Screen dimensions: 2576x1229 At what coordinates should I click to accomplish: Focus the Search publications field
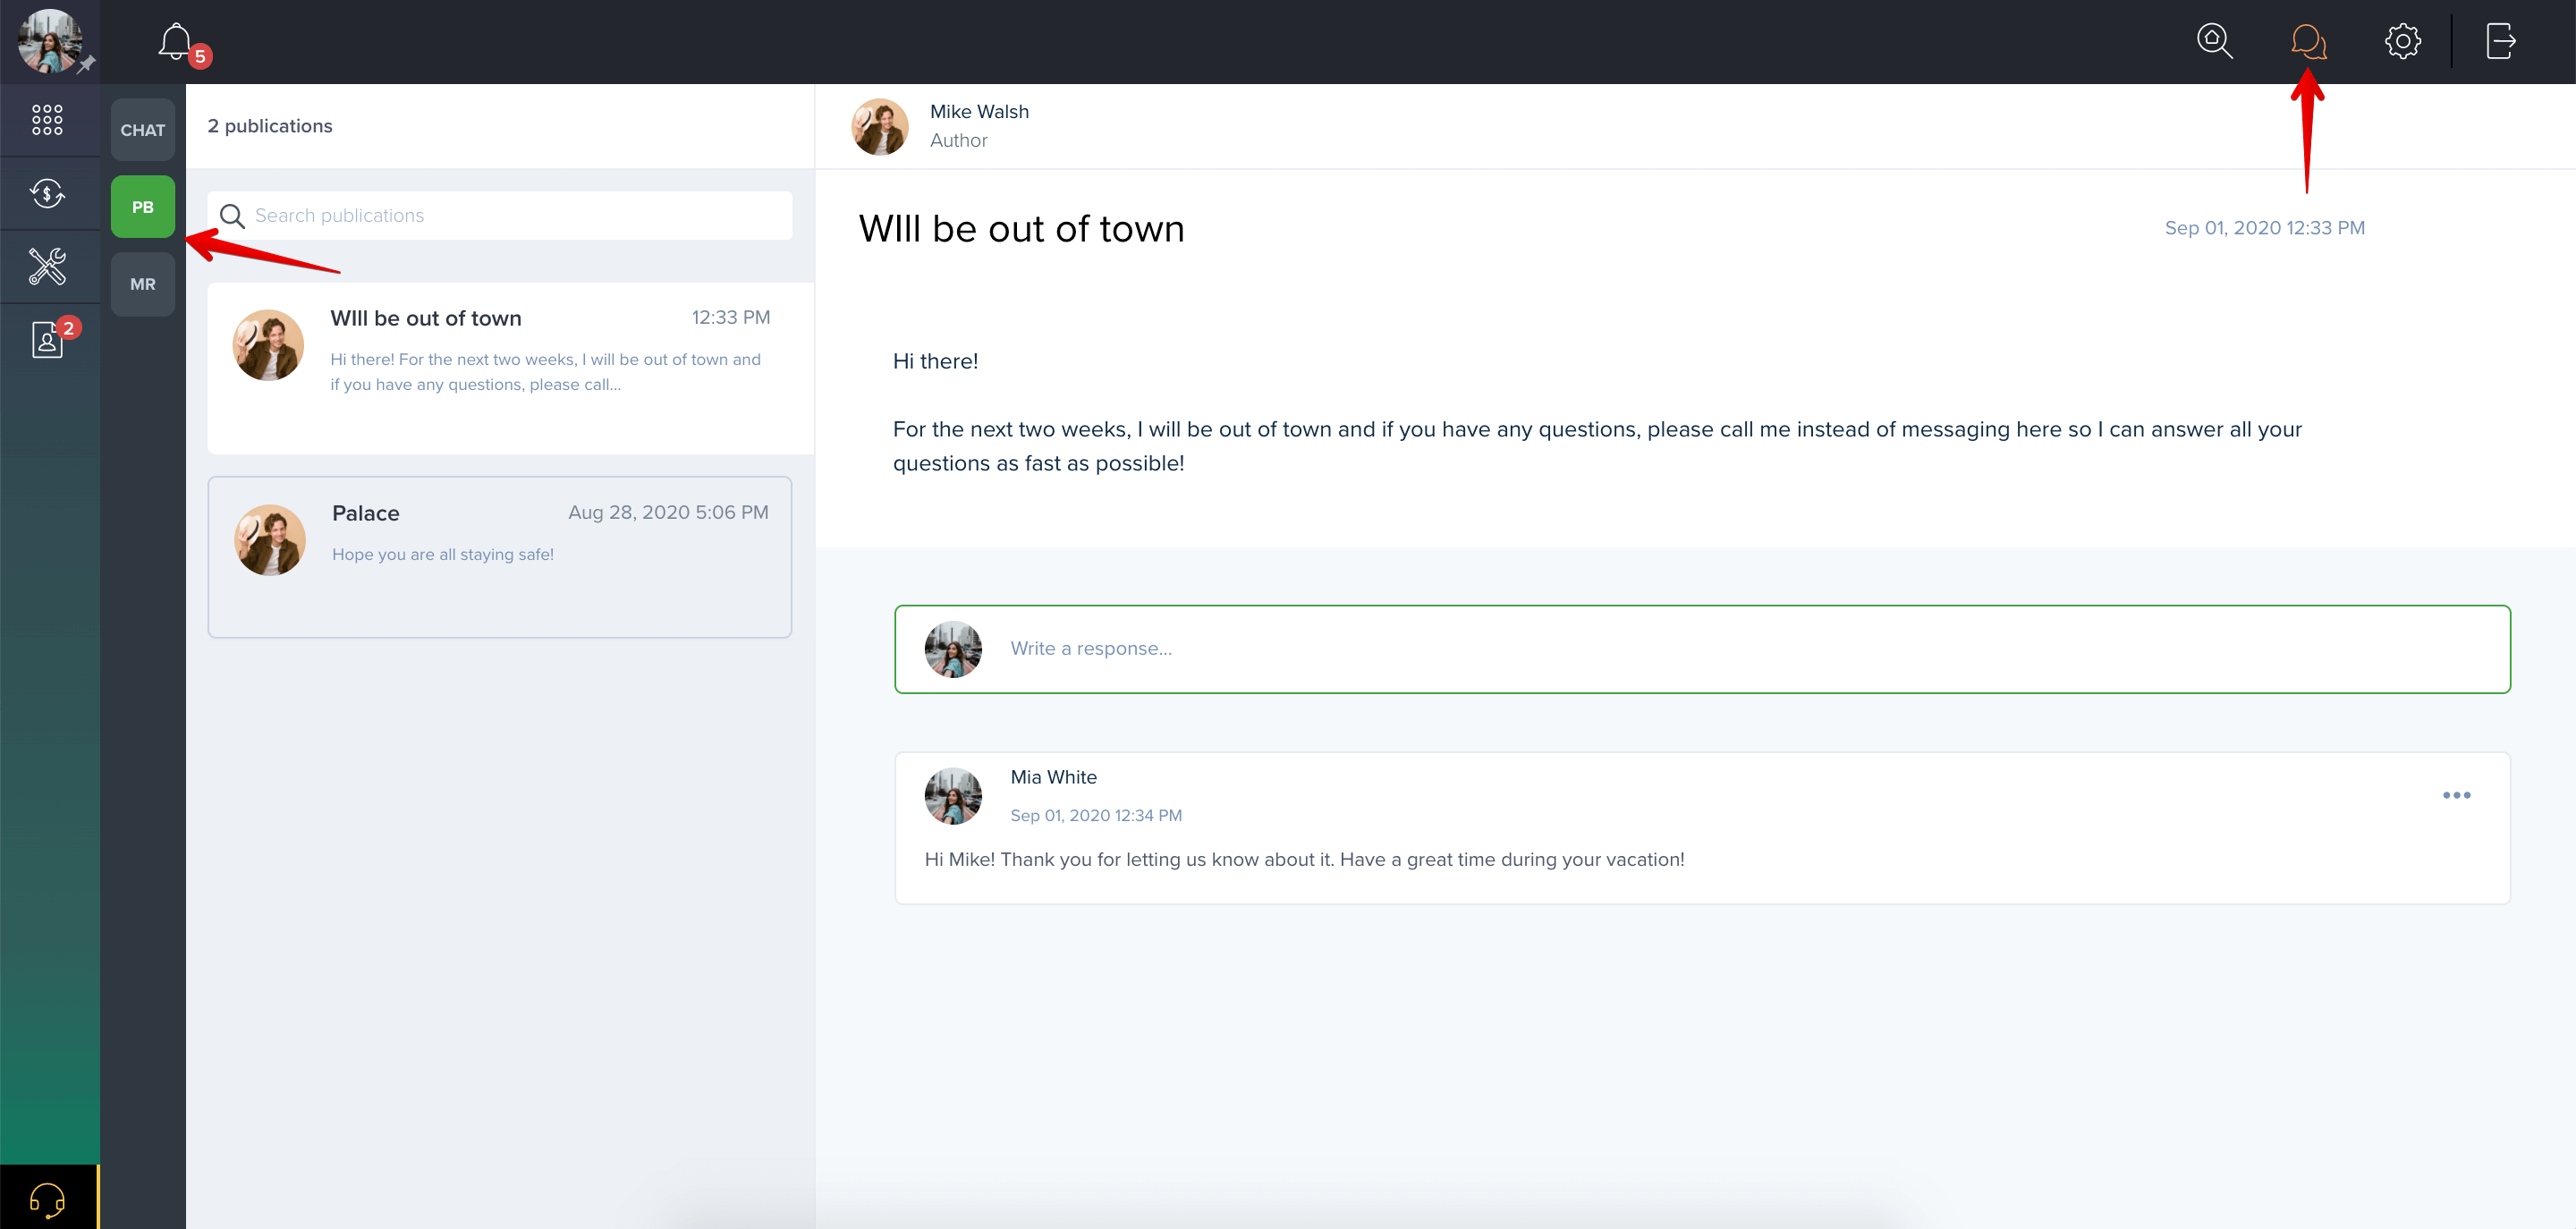click(500, 215)
